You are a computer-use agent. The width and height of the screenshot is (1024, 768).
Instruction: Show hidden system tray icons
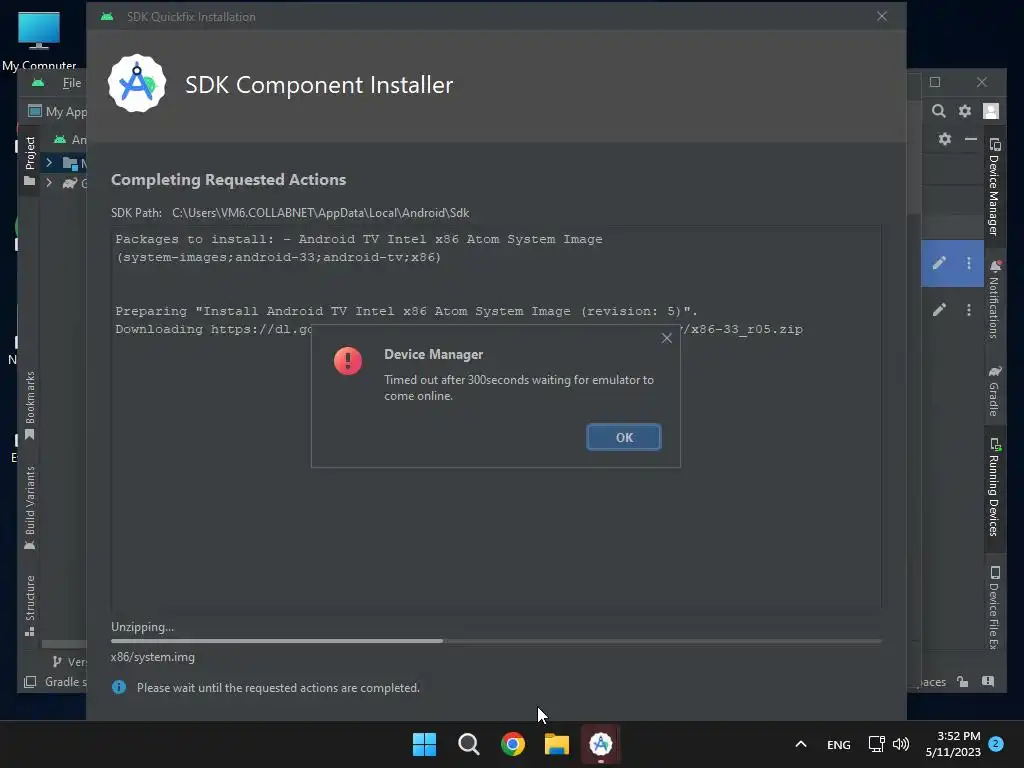tap(801, 744)
